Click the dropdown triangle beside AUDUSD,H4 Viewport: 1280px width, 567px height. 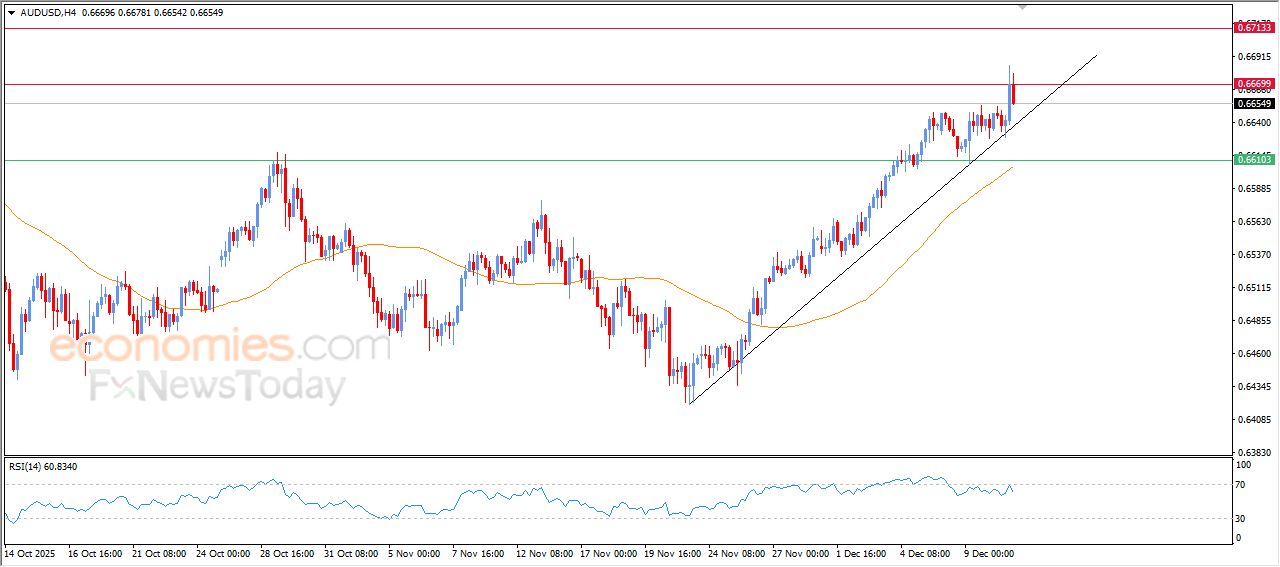point(12,13)
